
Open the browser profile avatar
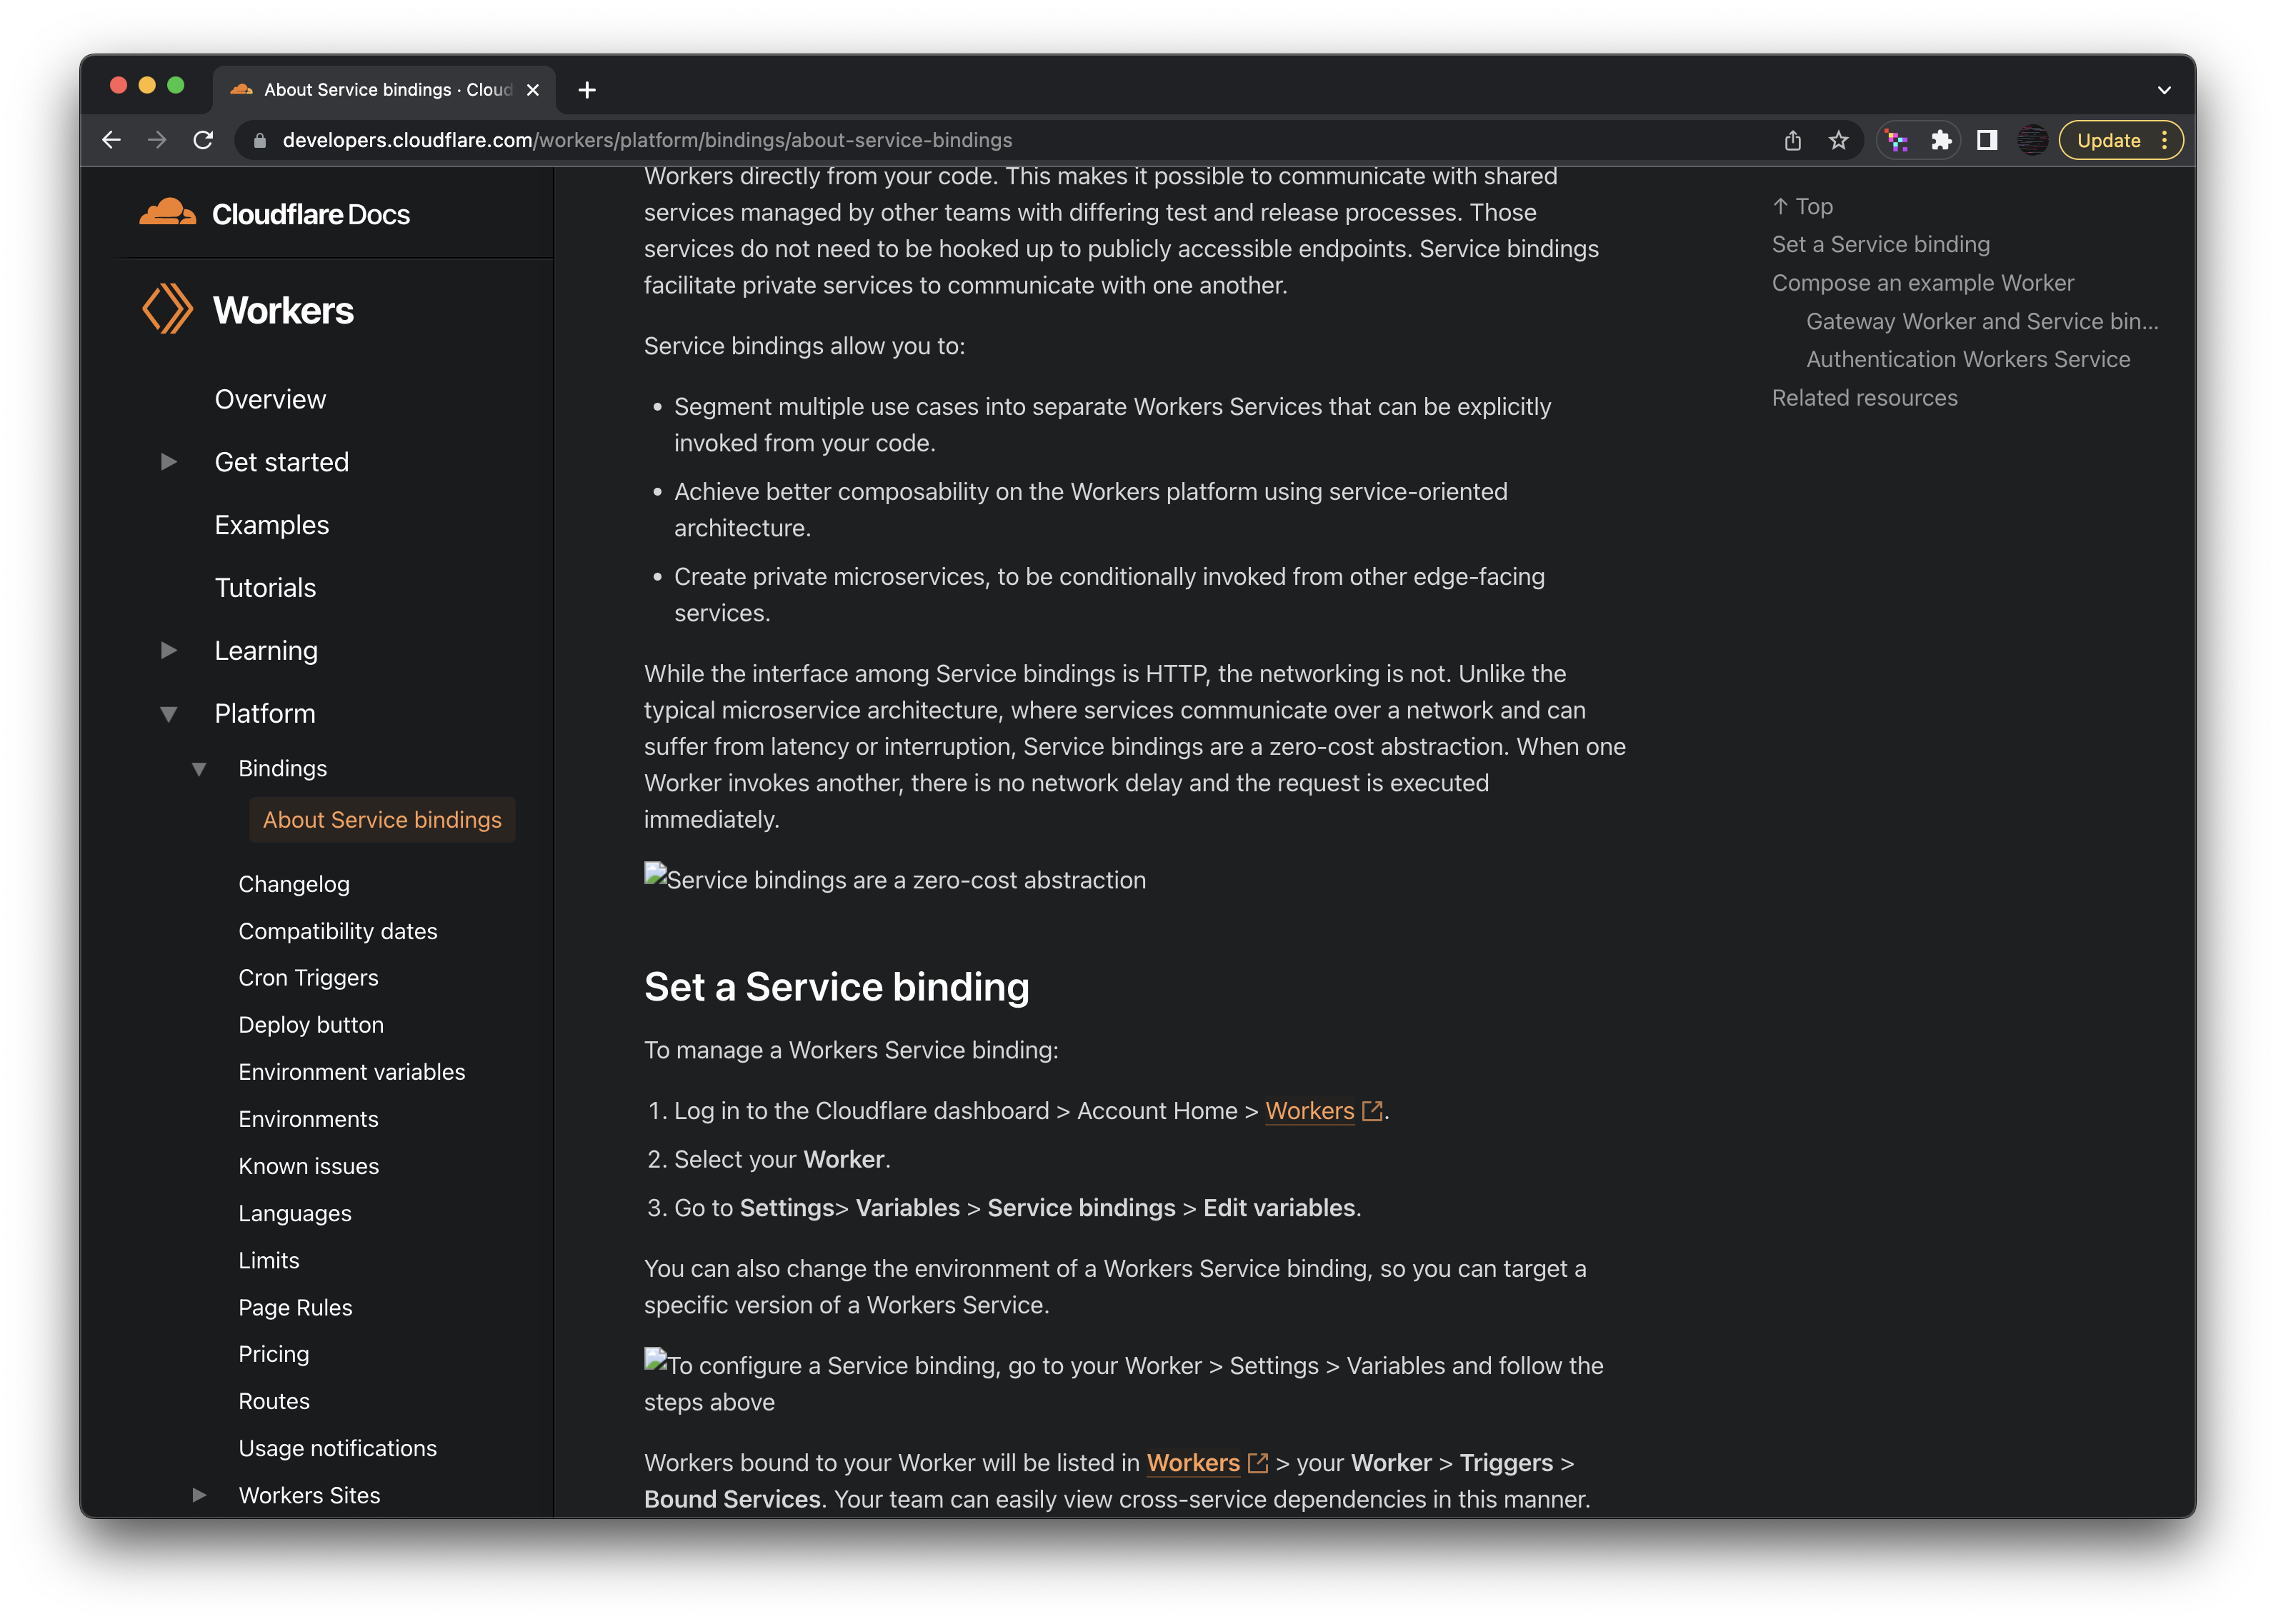2032,140
